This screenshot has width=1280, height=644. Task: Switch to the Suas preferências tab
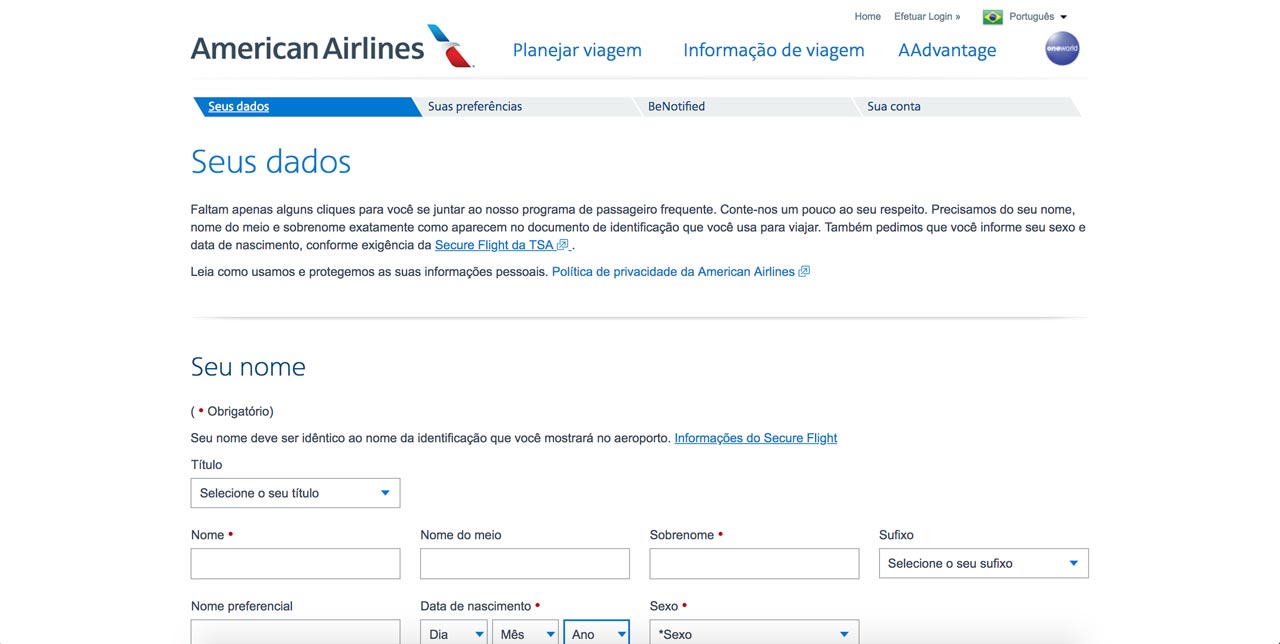(x=475, y=107)
